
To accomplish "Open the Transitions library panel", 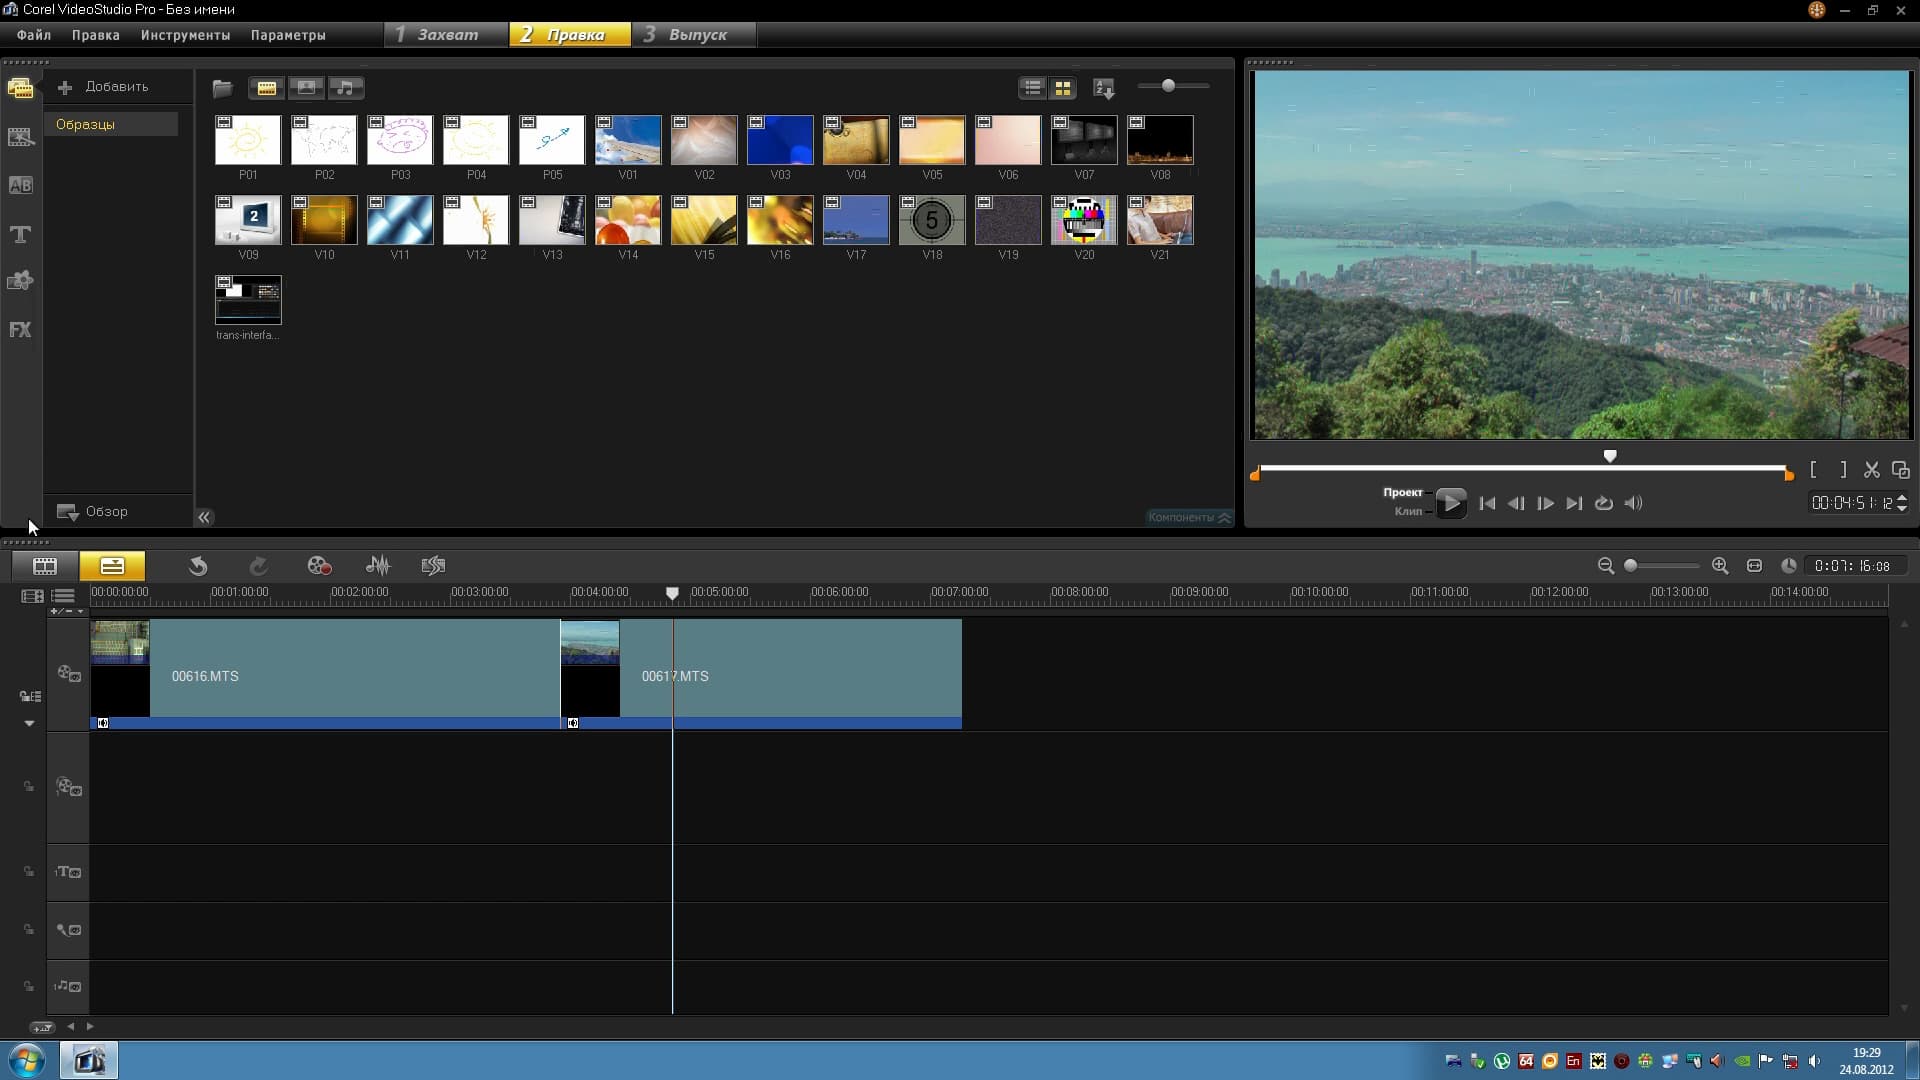I will click(x=20, y=185).
